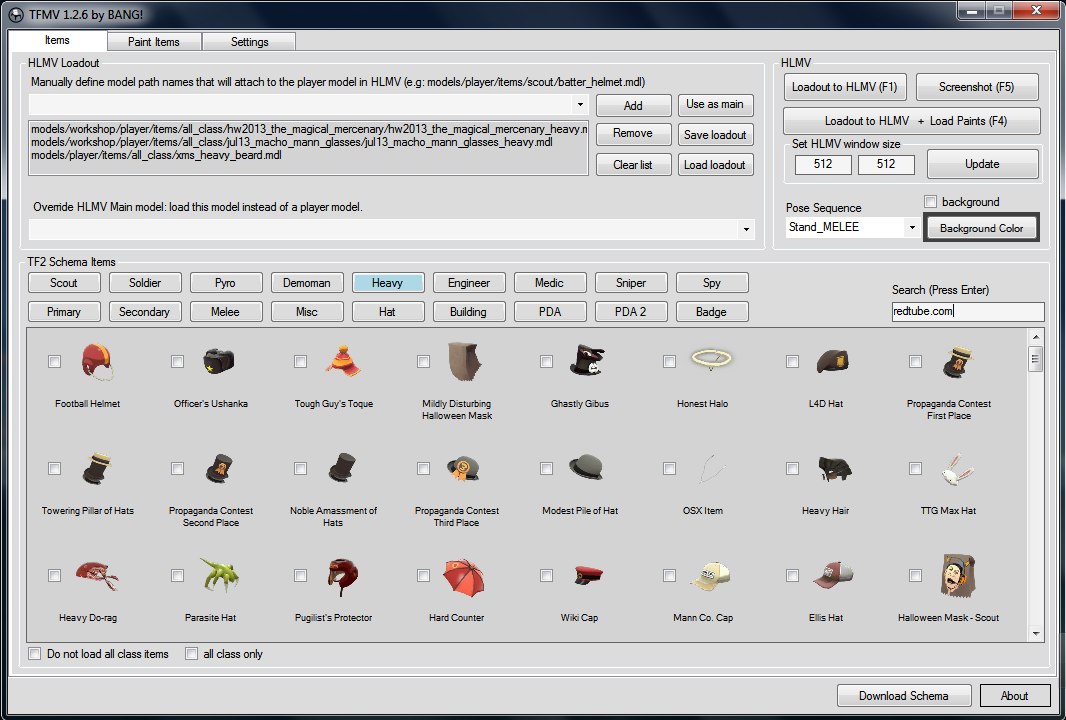This screenshot has height=720, width=1066.
Task: Click Download Schema button
Action: tap(904, 696)
